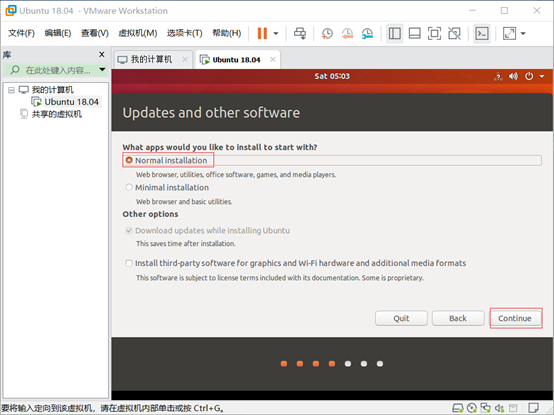Viewport: 554px width, 415px height.
Task: Close the Ubuntu 18.04 tab
Action: point(273,59)
